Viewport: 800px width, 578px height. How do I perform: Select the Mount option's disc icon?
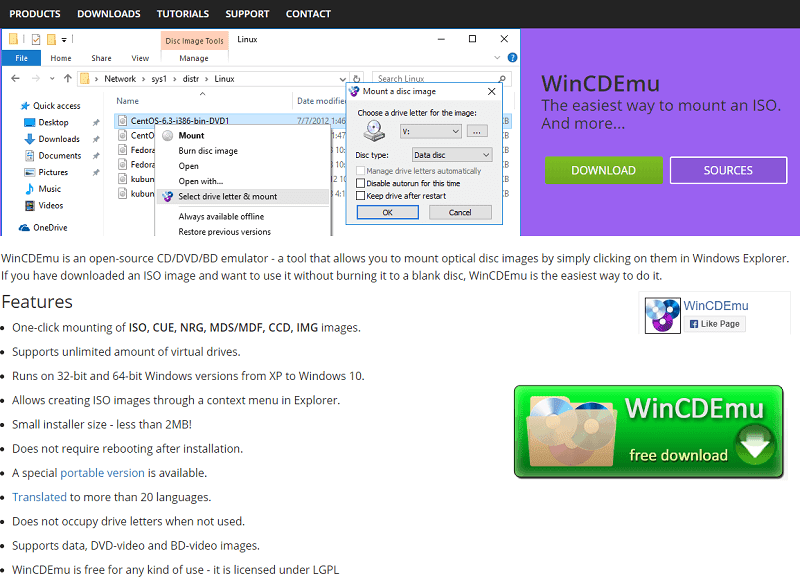167,135
